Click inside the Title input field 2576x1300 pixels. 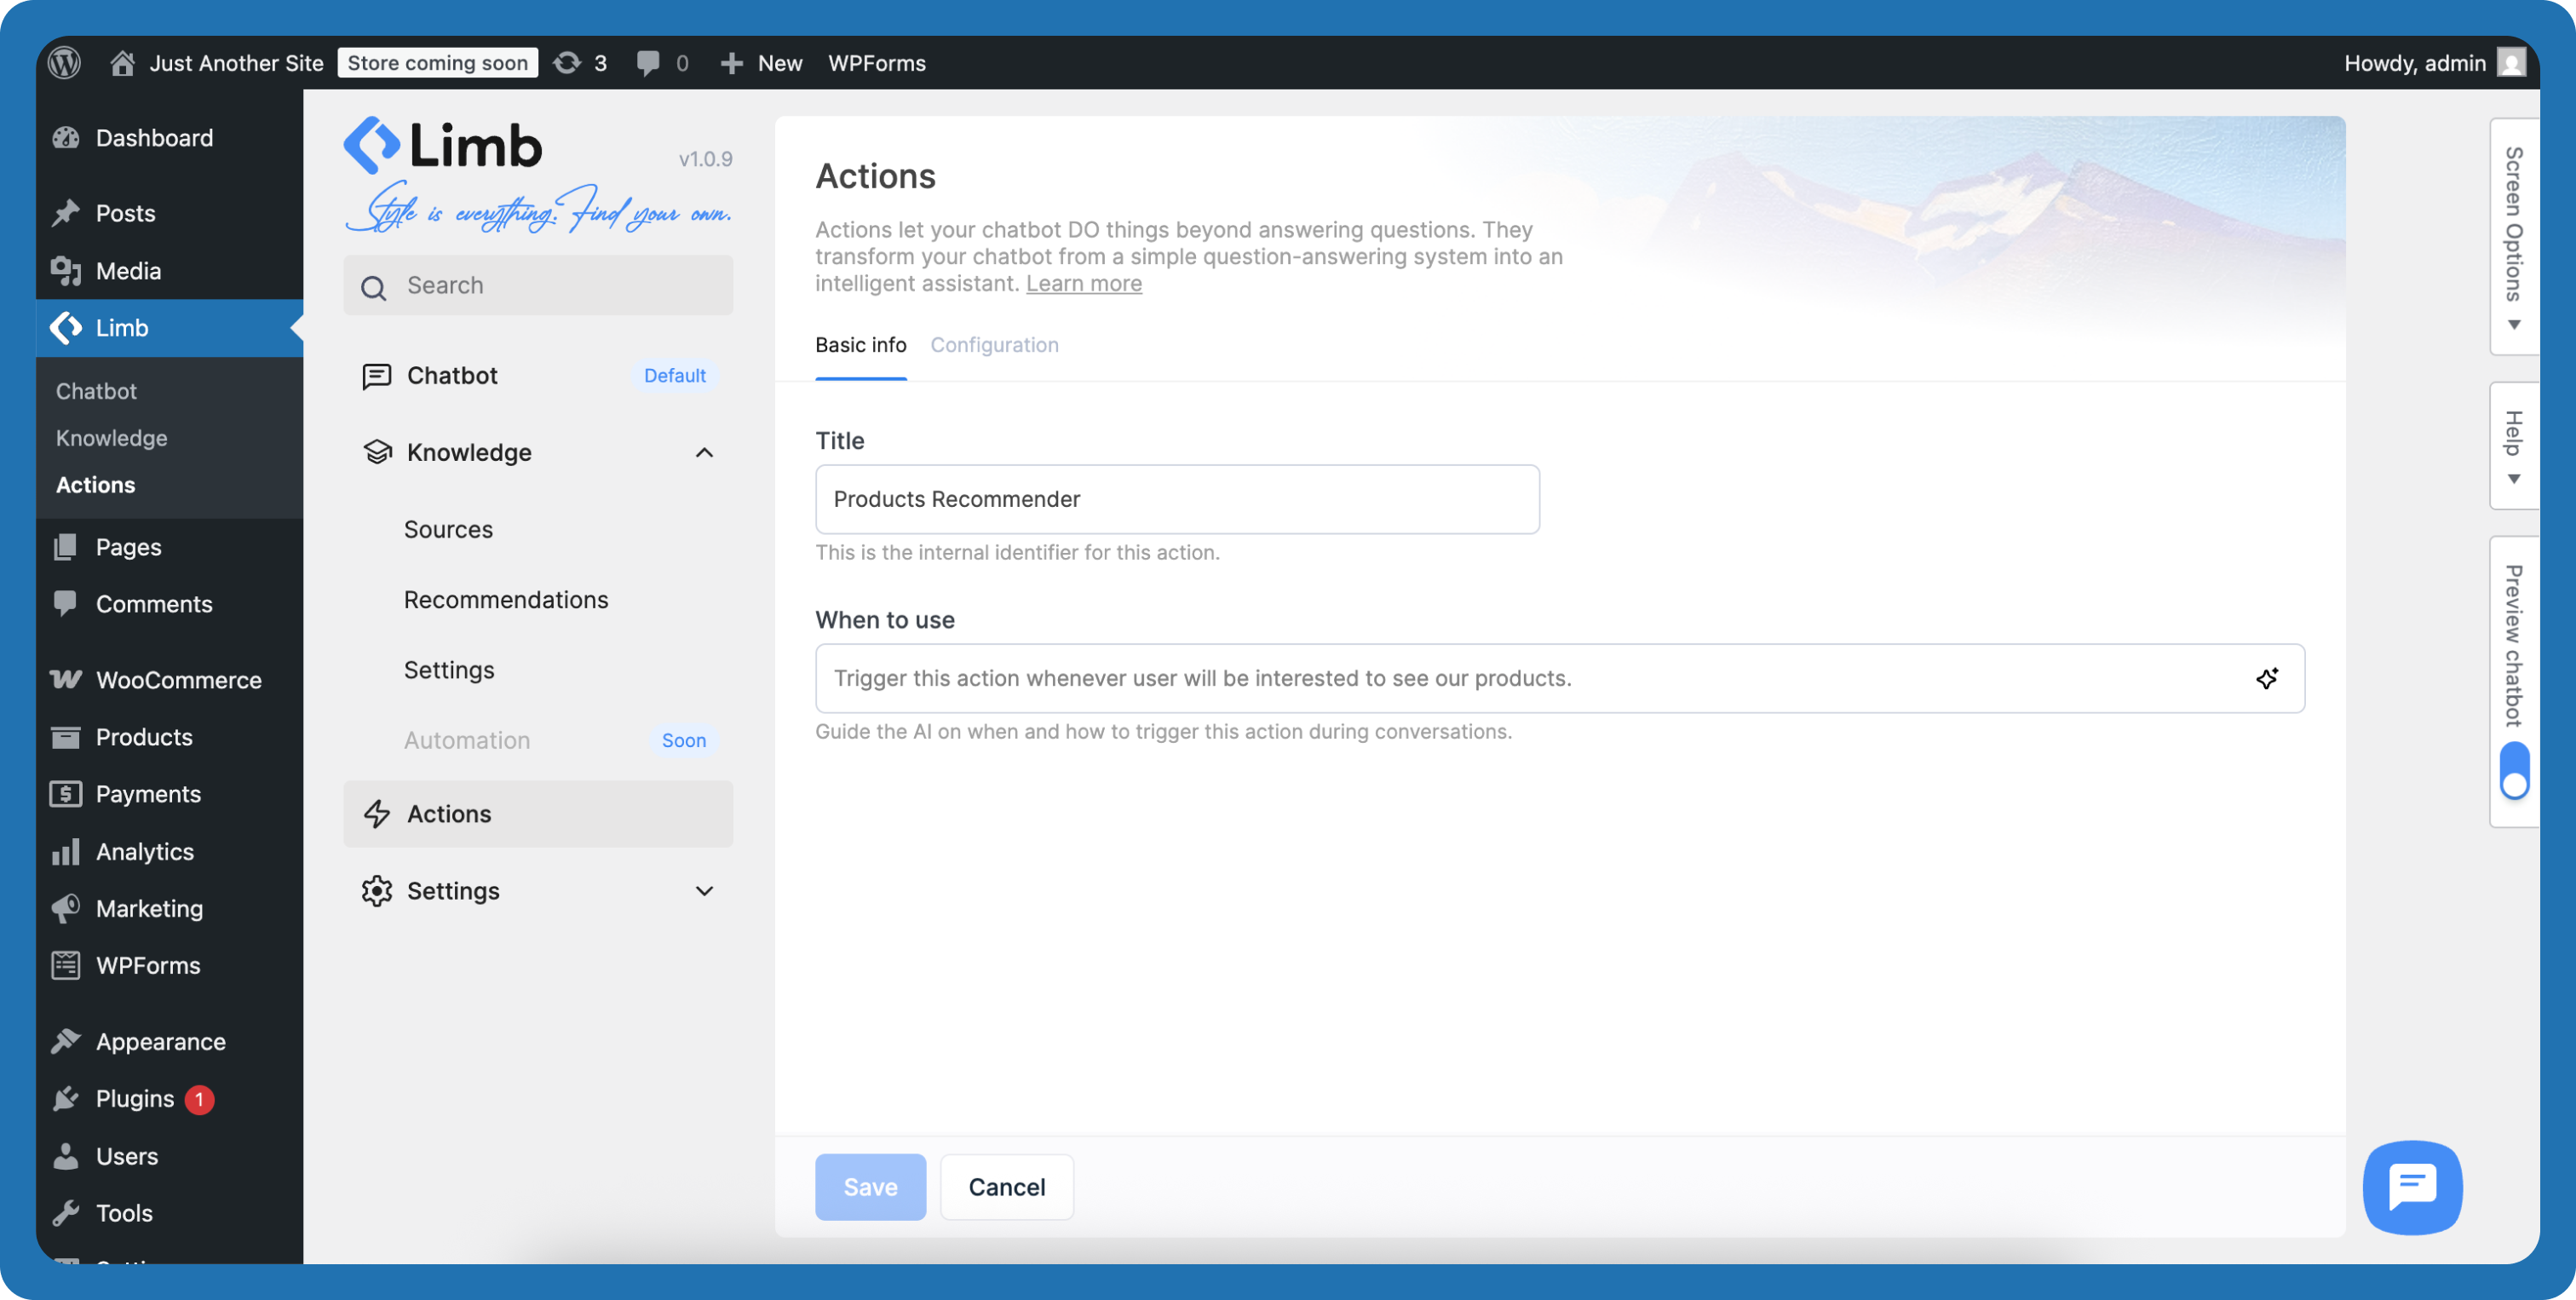pyautogui.click(x=1176, y=499)
